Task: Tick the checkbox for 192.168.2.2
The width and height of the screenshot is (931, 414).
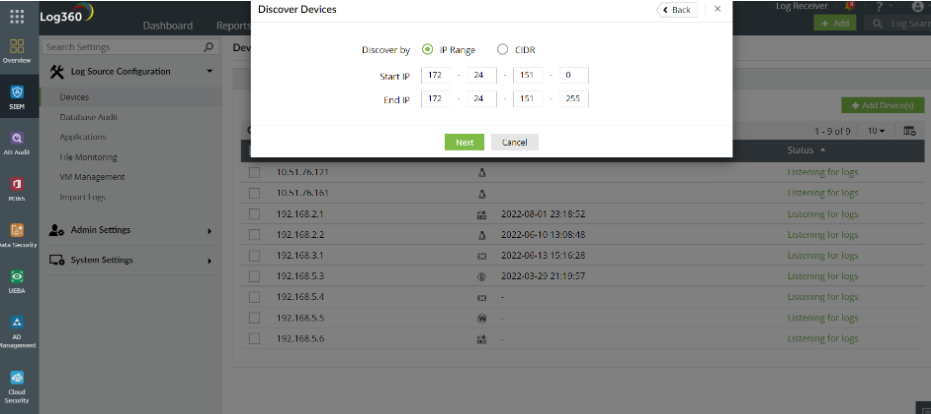Action: 254,235
